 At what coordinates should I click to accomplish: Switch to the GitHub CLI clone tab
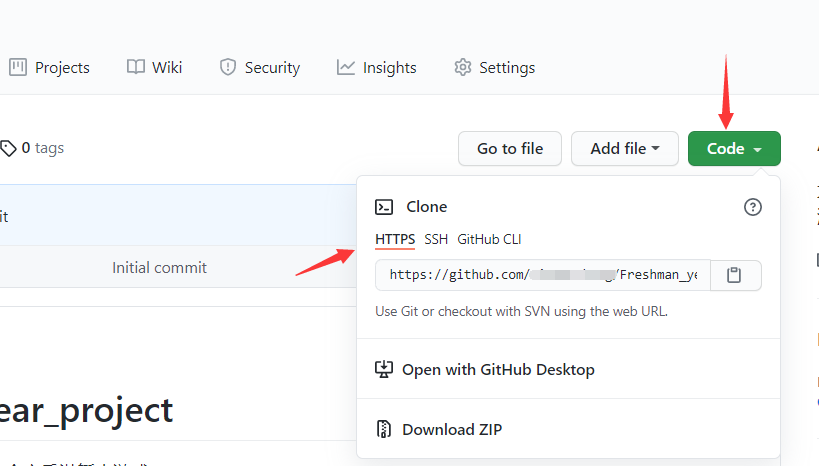pos(489,239)
